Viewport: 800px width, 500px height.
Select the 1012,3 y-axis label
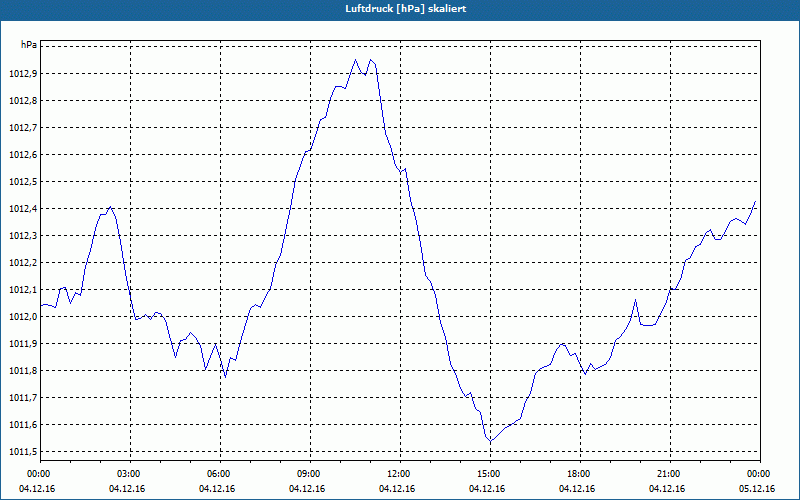[x=23, y=236]
